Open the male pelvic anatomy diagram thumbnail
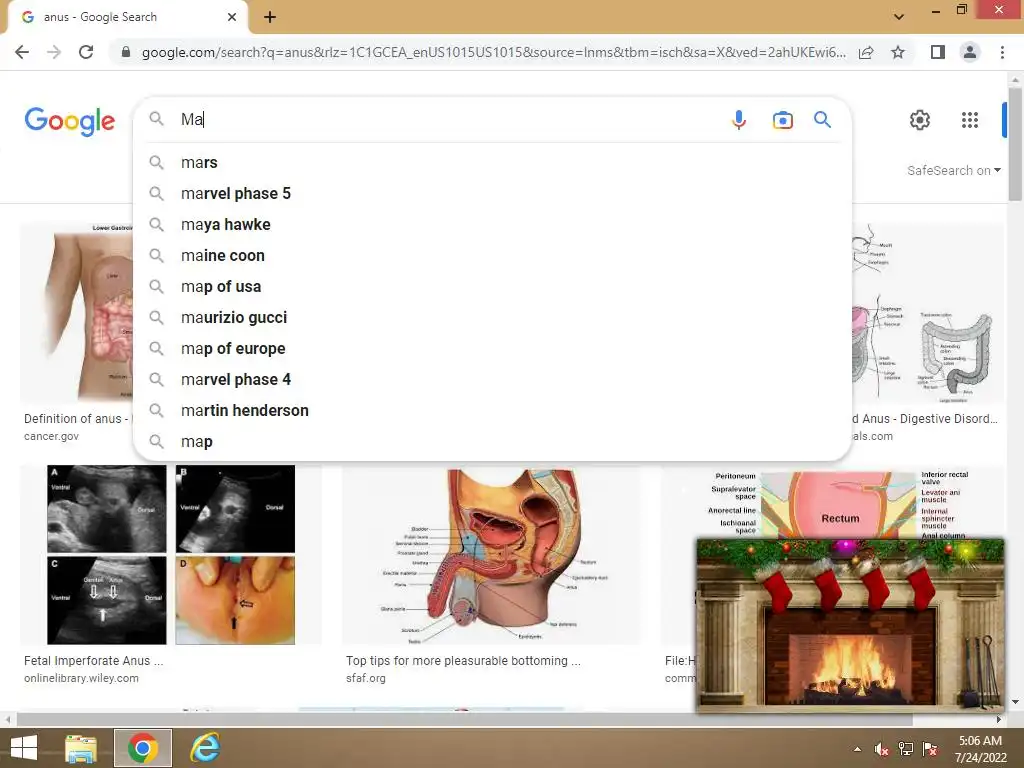The width and height of the screenshot is (1024, 768). coord(491,555)
